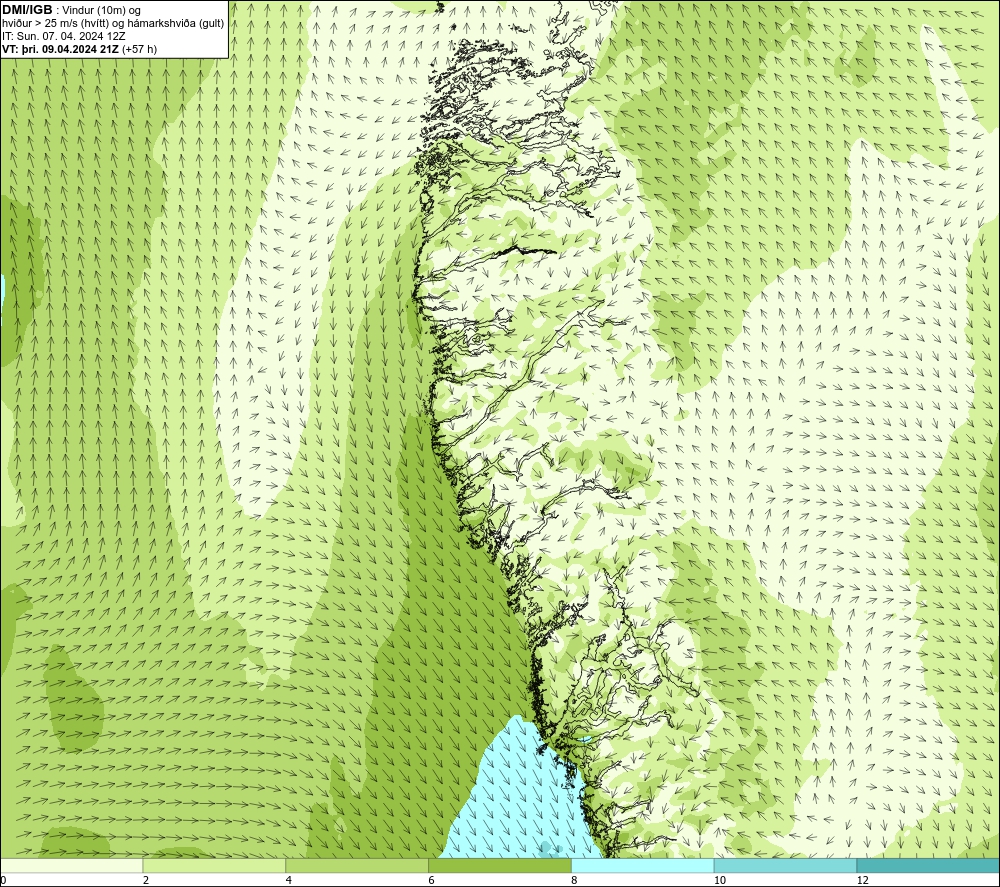Image resolution: width=1000 pixels, height=887 pixels.
Task: Click the scale label '8'
Action: click(x=575, y=881)
